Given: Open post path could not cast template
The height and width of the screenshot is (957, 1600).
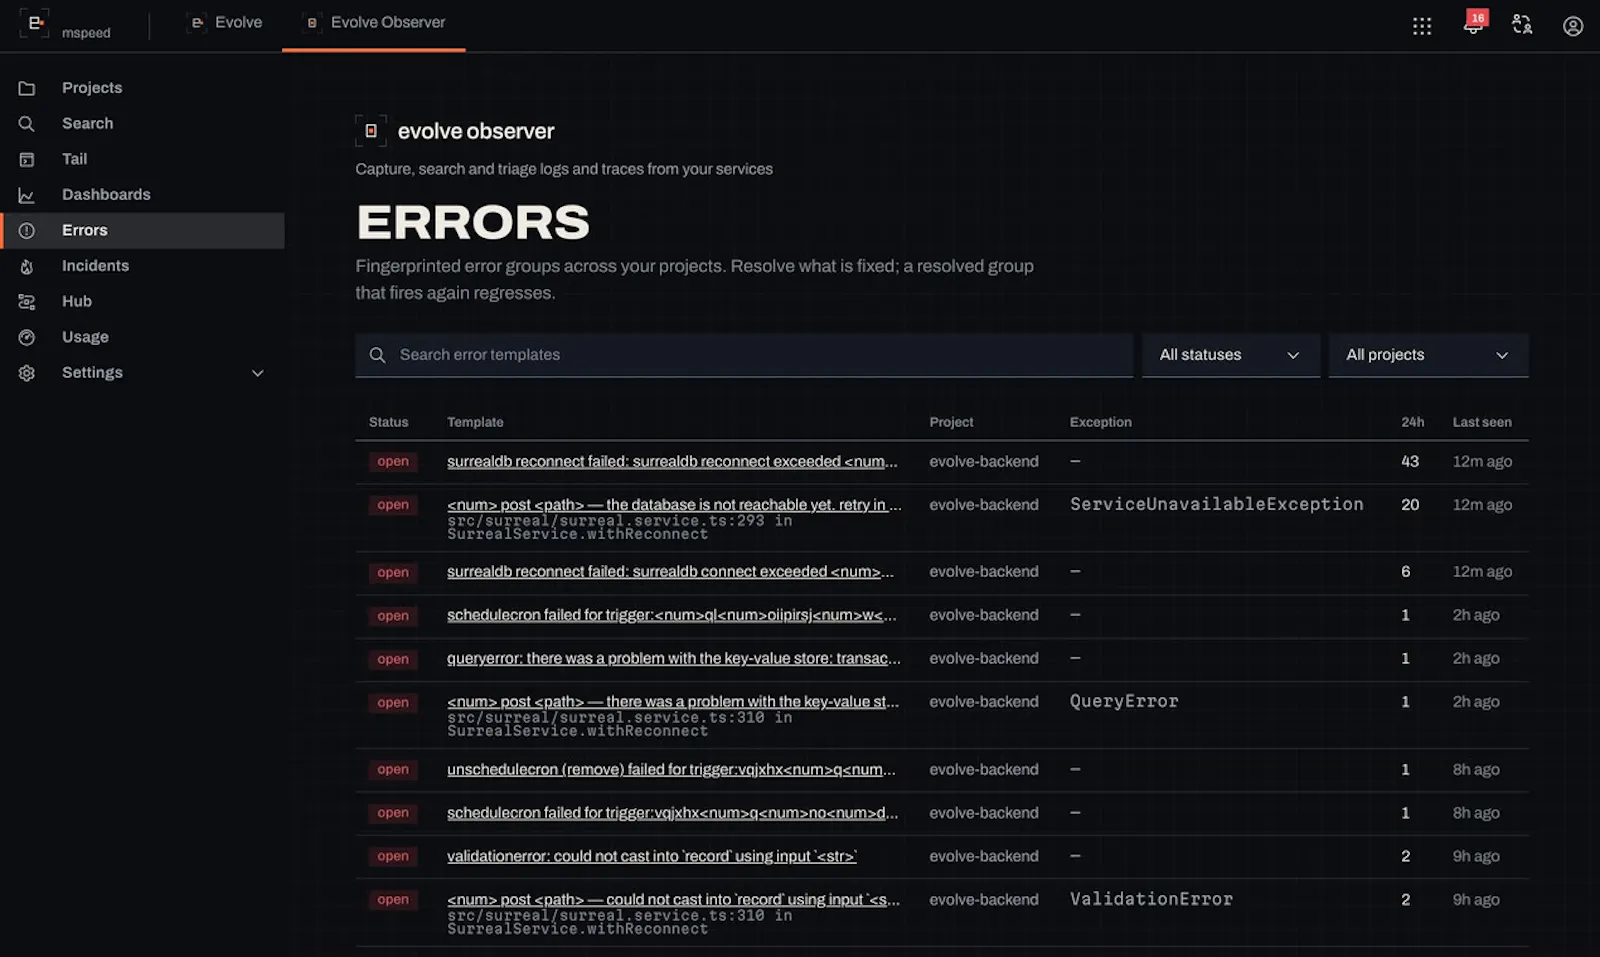Looking at the screenshot, I should point(673,900).
